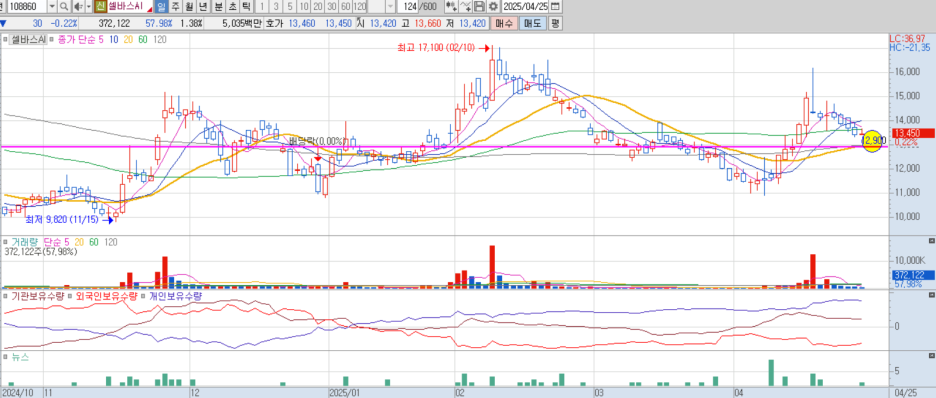Click green 60 moving average in price legend
Viewport: 936px width, 398px height.
coord(143,39)
